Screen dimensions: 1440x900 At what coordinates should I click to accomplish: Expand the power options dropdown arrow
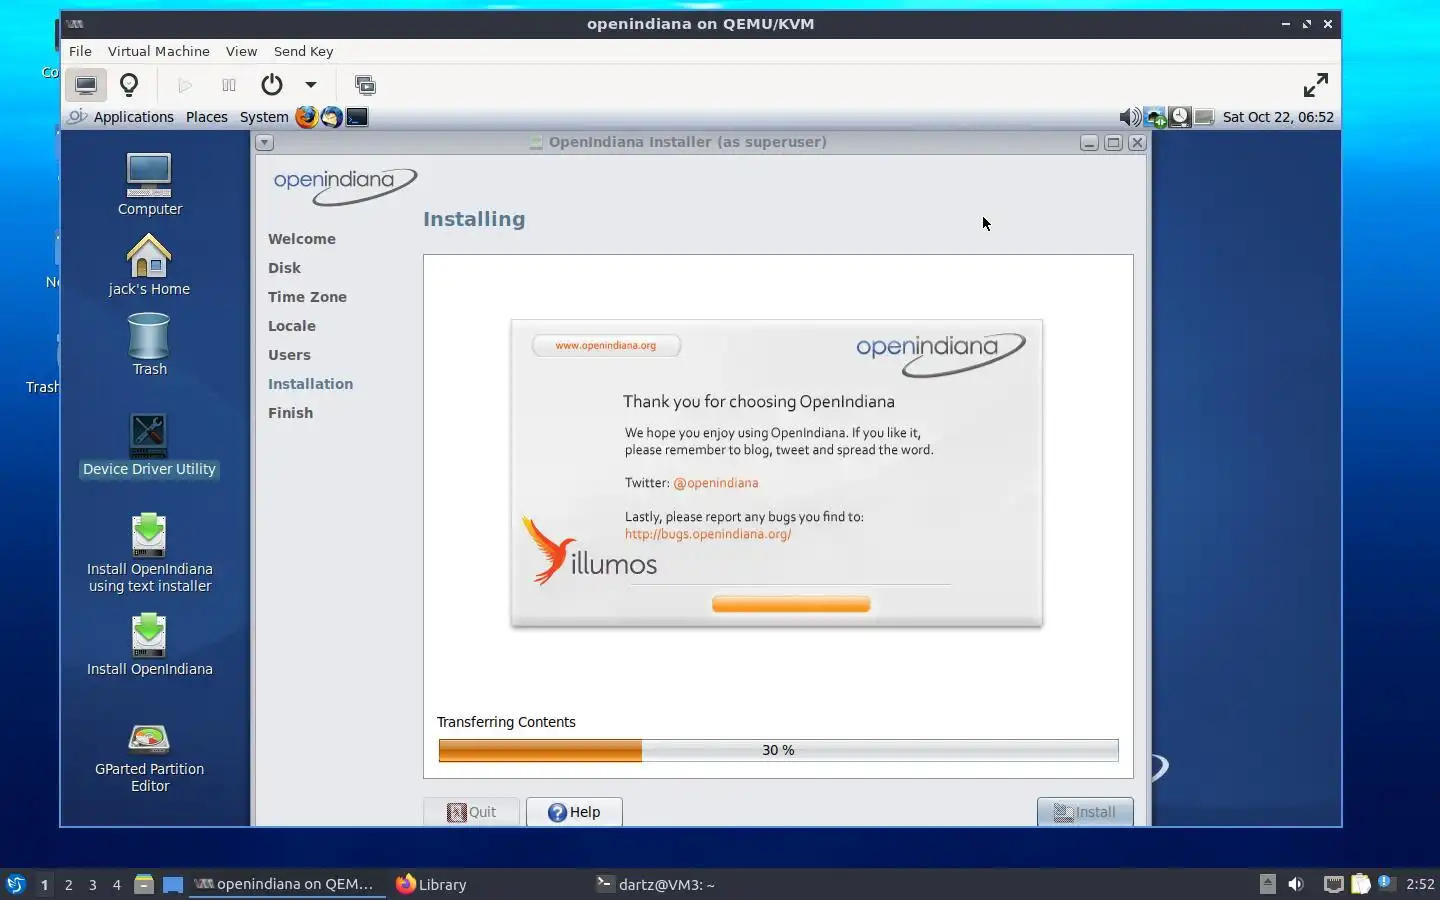pos(311,85)
